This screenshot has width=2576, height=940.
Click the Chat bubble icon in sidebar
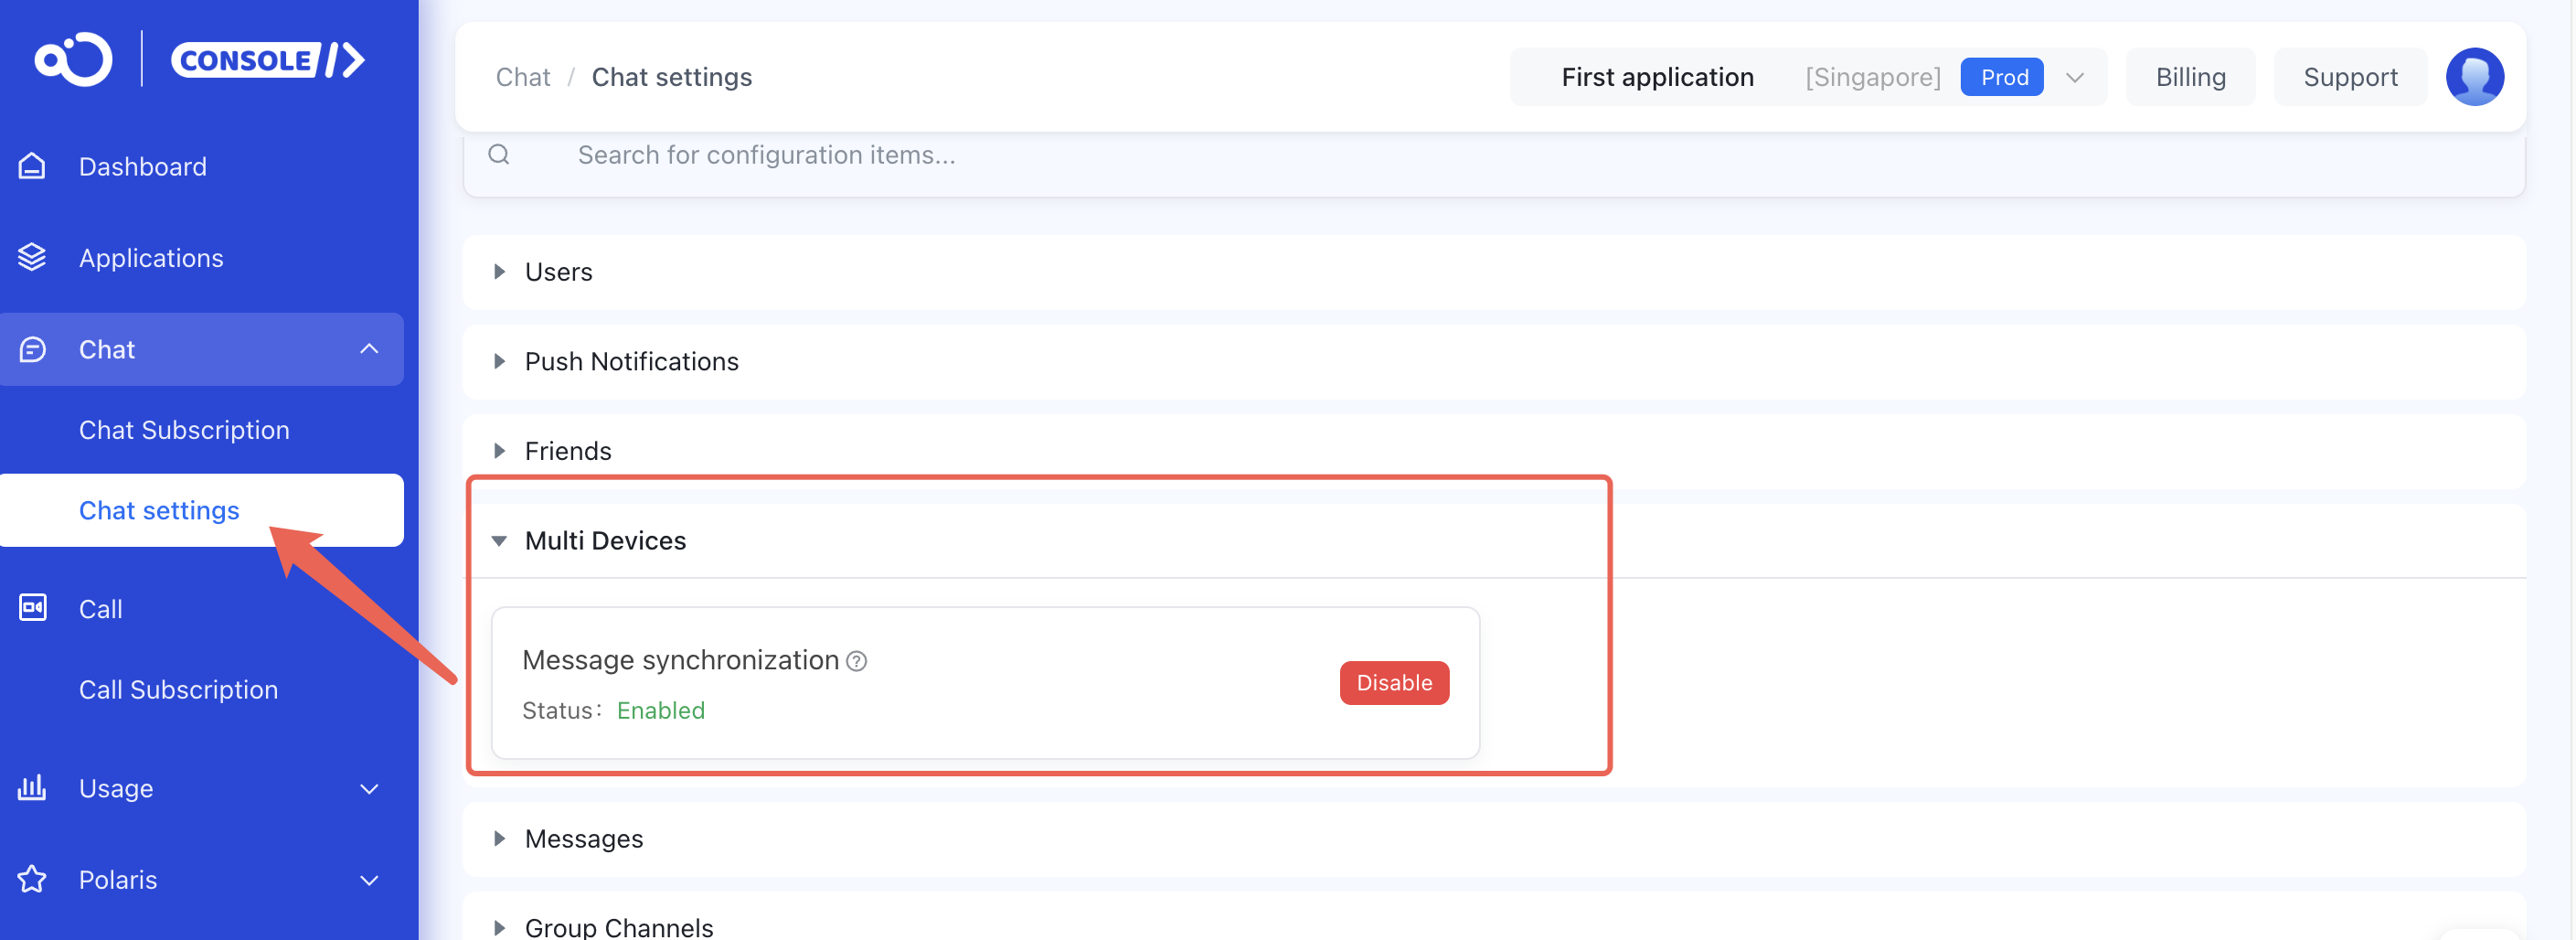point(32,349)
